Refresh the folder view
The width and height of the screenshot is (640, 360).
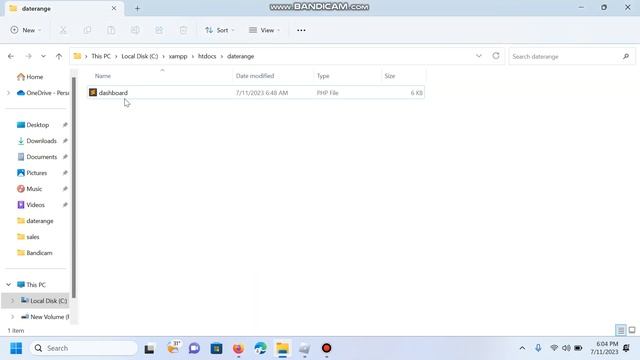496,56
